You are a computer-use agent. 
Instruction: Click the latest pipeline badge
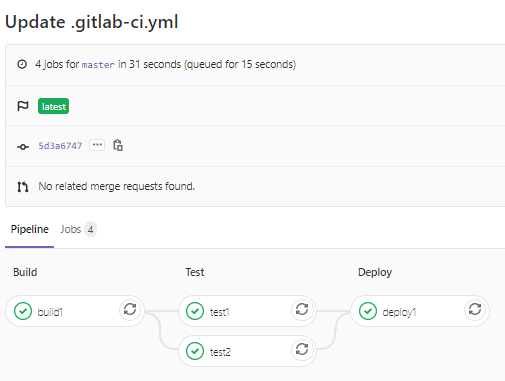[53, 106]
